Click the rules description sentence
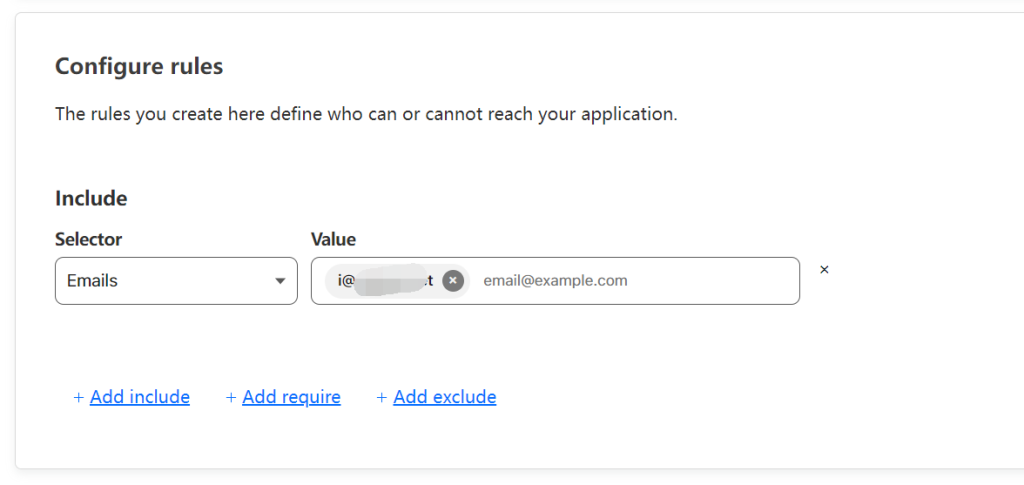1024x485 pixels. [x=366, y=114]
